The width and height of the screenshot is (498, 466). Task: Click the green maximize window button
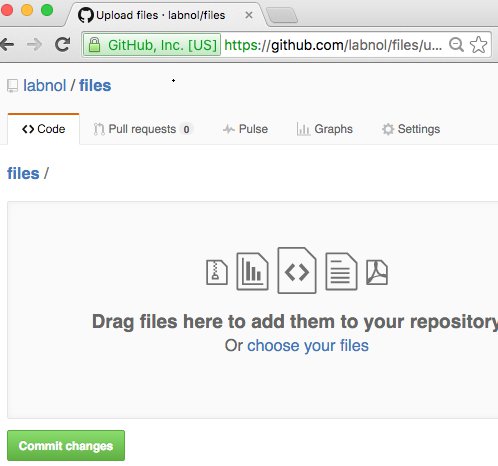coord(47,10)
